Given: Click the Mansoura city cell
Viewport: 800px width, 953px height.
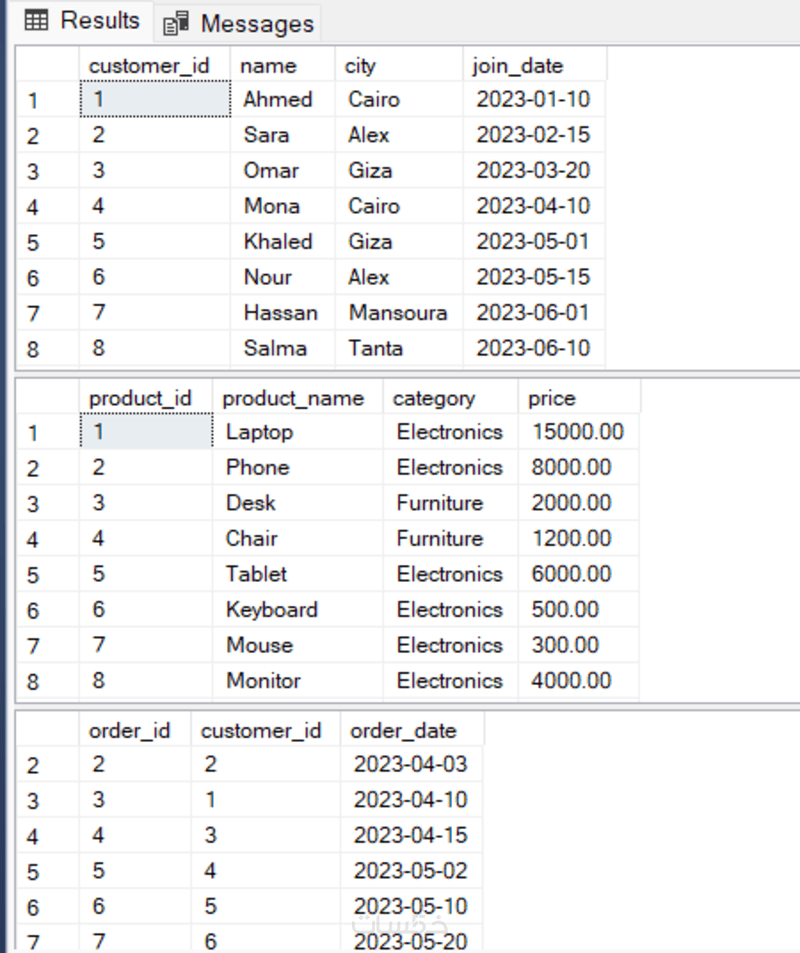Looking at the screenshot, I should coord(398,313).
